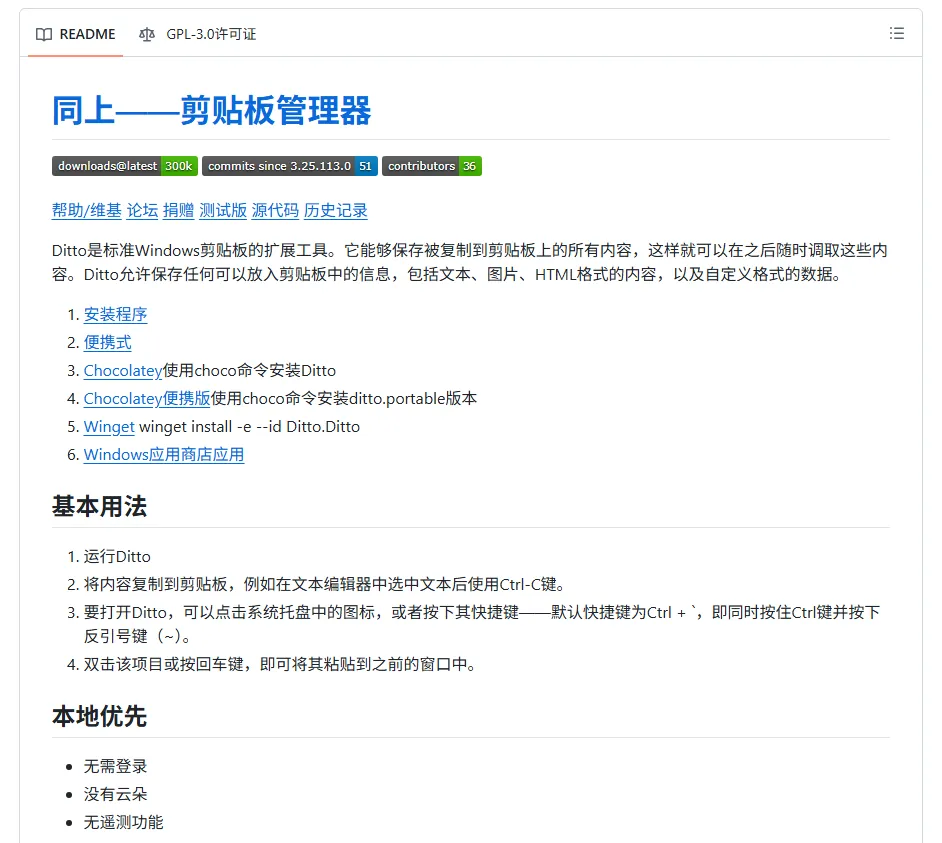Screen dimensions: 942x843
Task: Follow the 安装程序 download link
Action: (115, 314)
